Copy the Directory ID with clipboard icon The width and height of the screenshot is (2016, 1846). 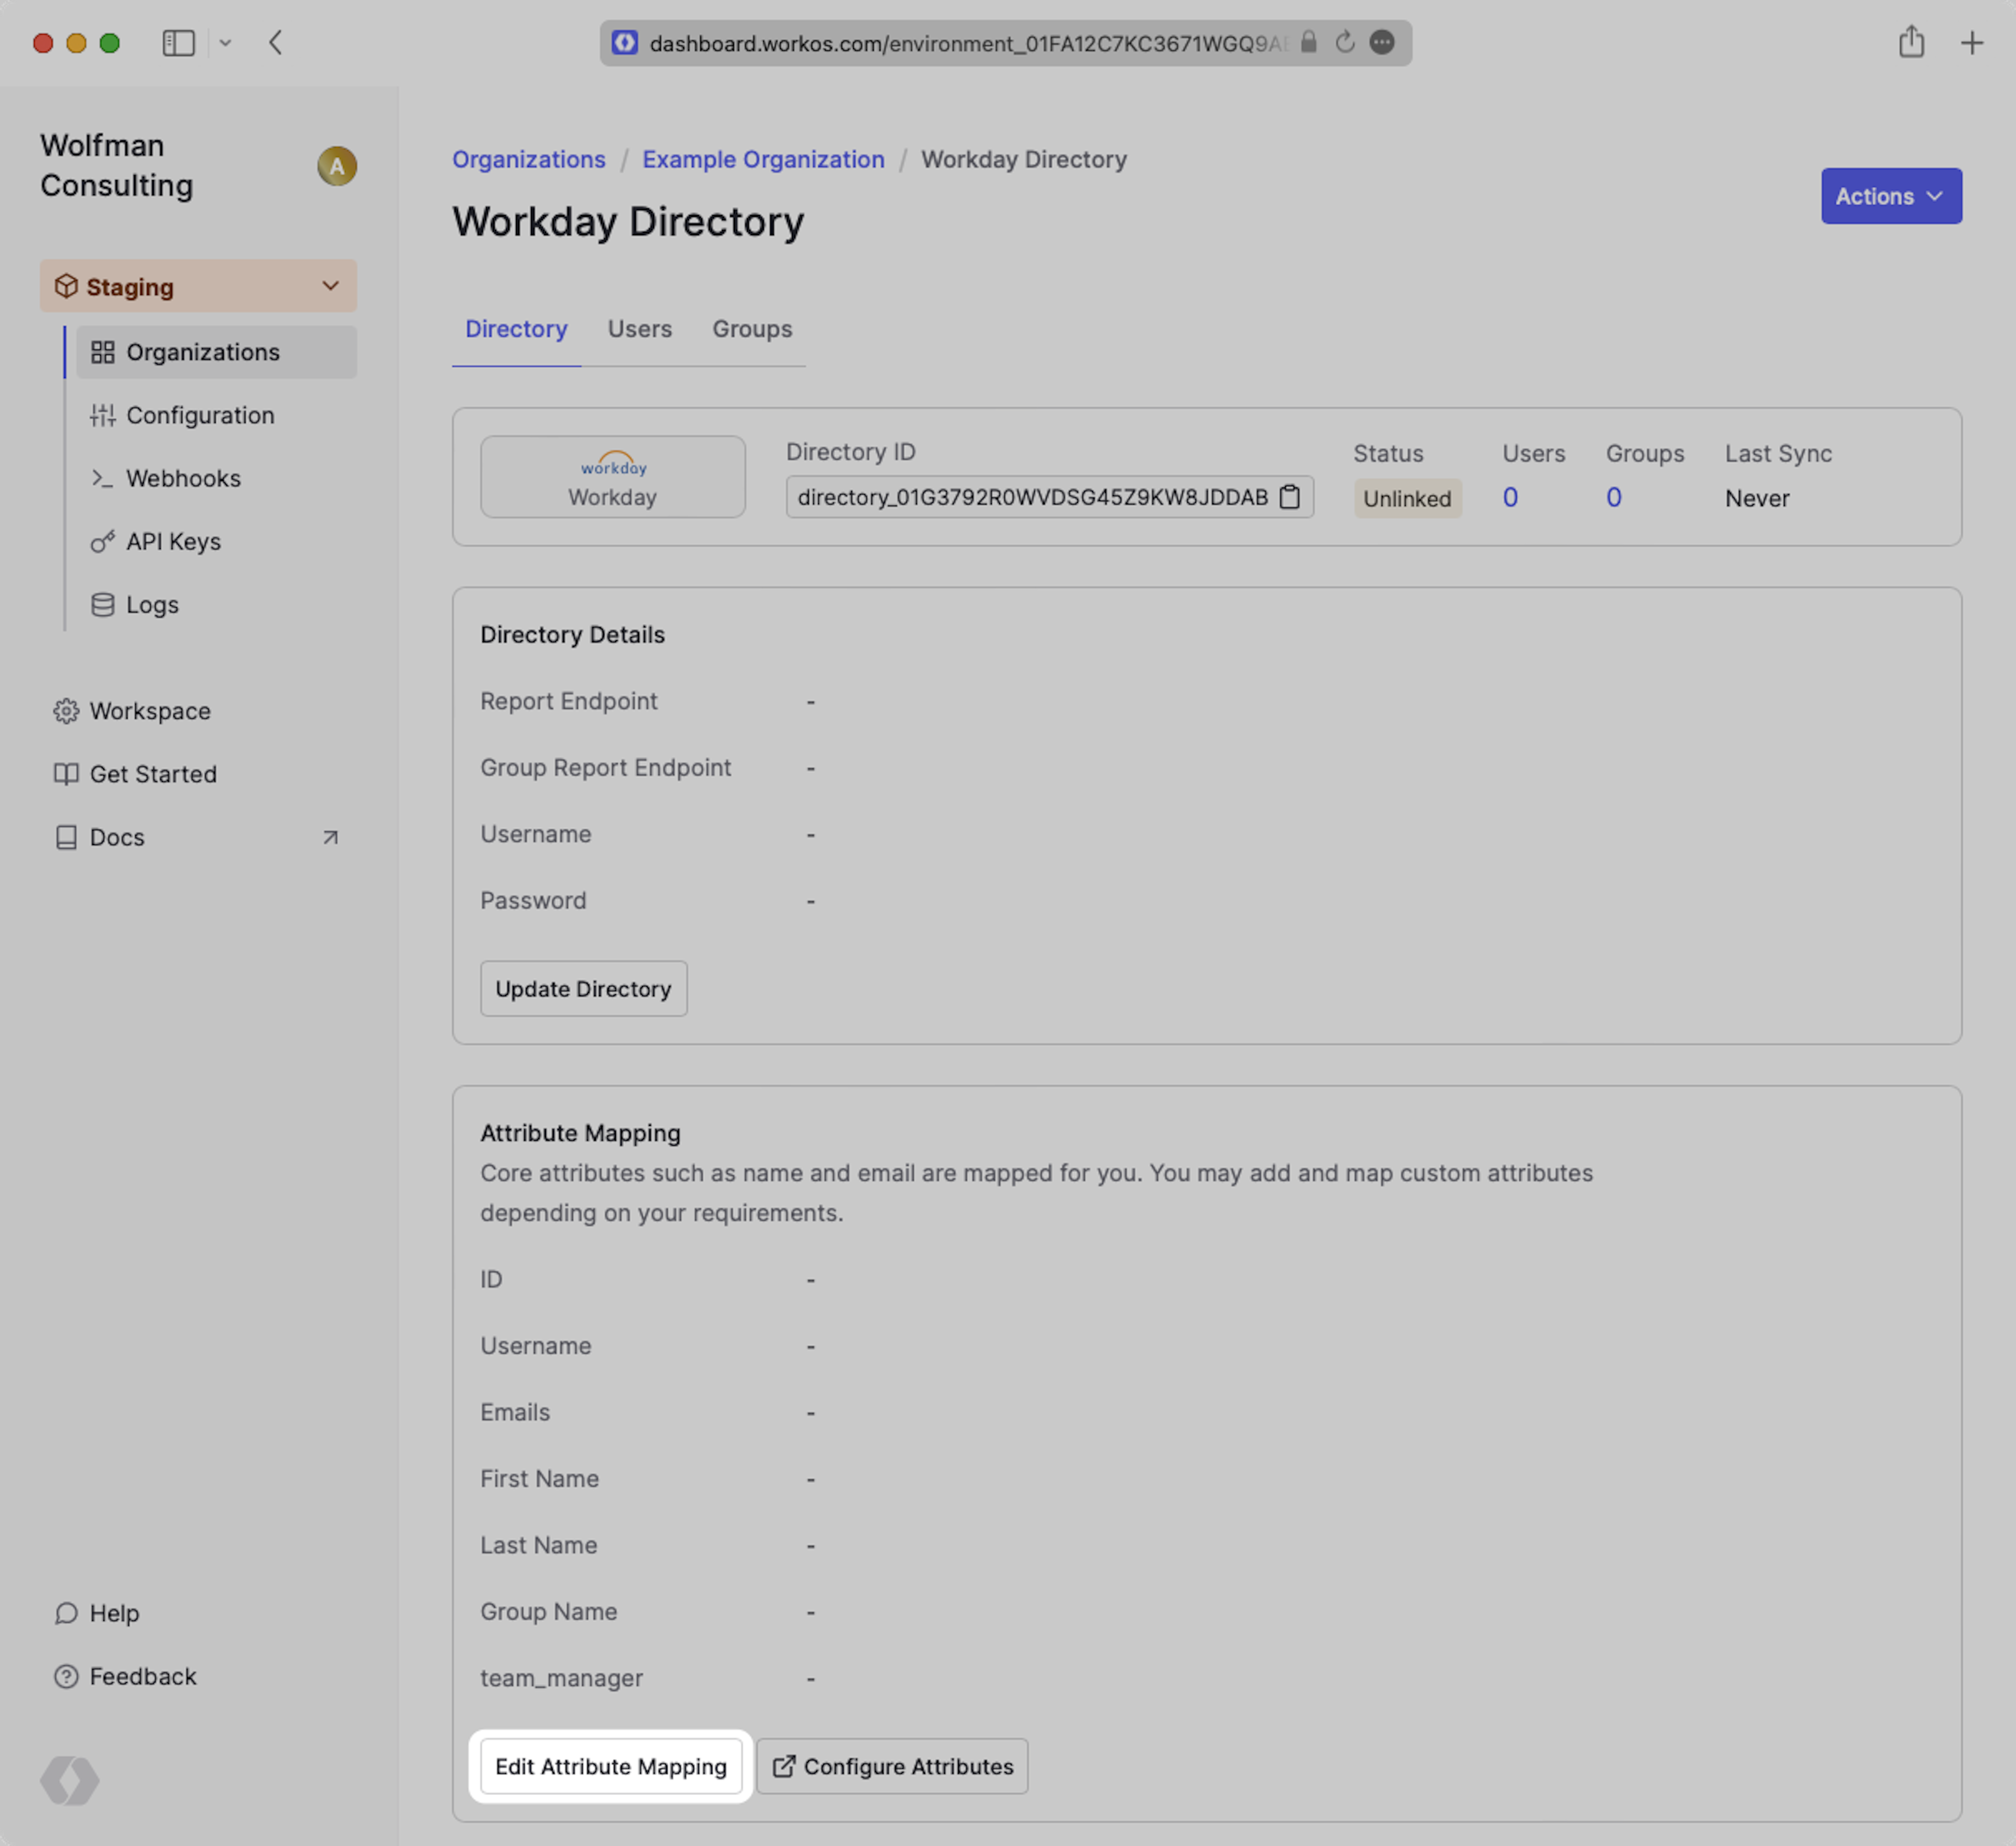click(1290, 497)
